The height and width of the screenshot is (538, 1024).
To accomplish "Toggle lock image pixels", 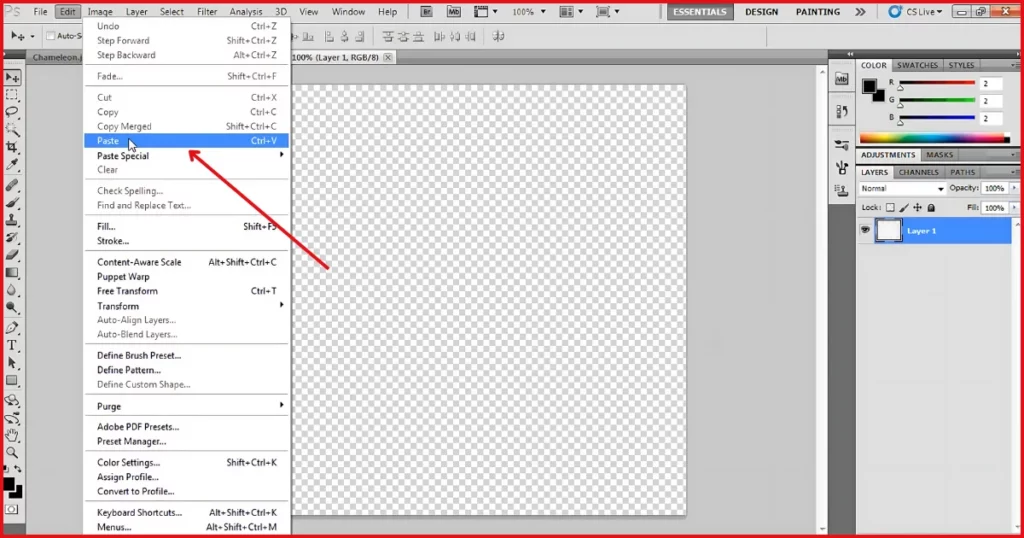I will tap(904, 208).
